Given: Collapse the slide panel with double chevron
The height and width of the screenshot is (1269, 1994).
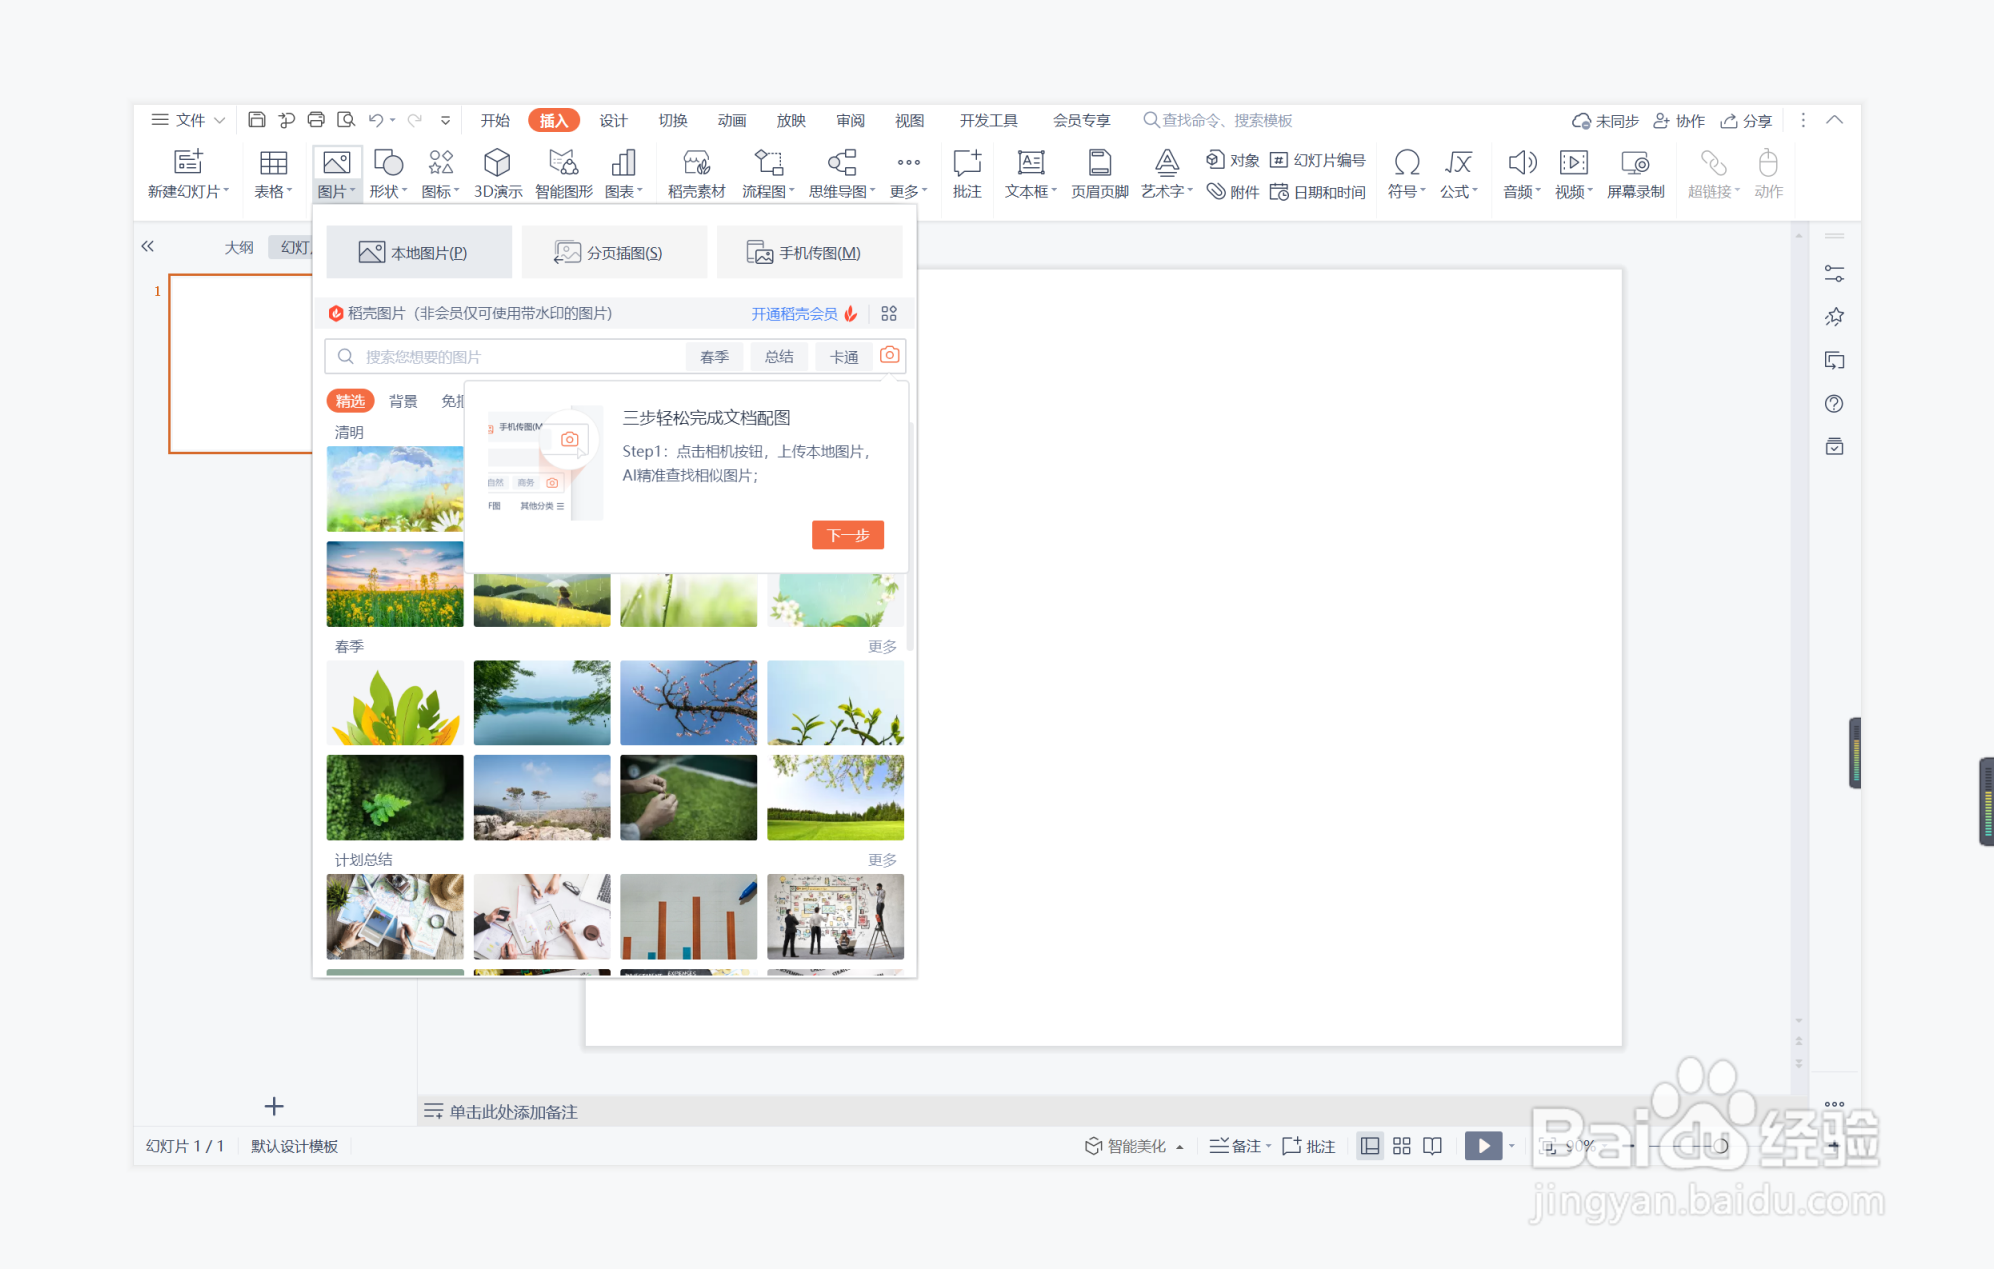Looking at the screenshot, I should point(148,246).
